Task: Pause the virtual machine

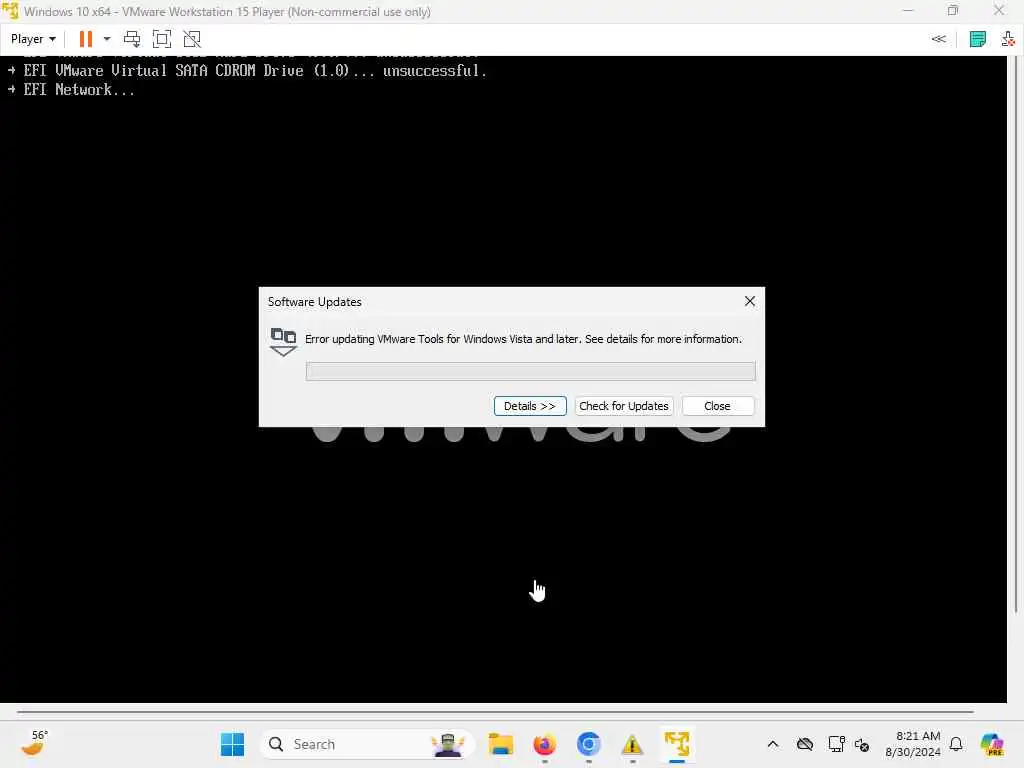Action: (x=86, y=39)
